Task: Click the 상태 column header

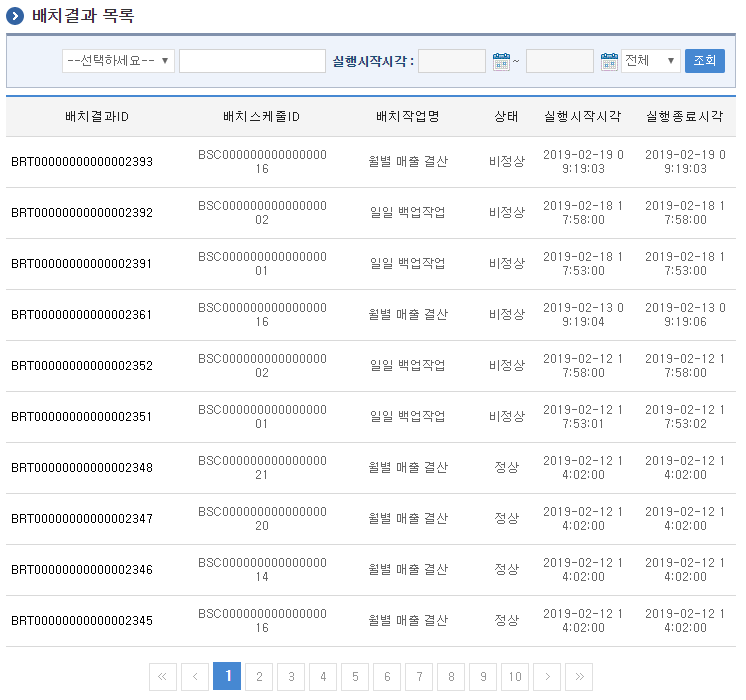Action: 506,117
